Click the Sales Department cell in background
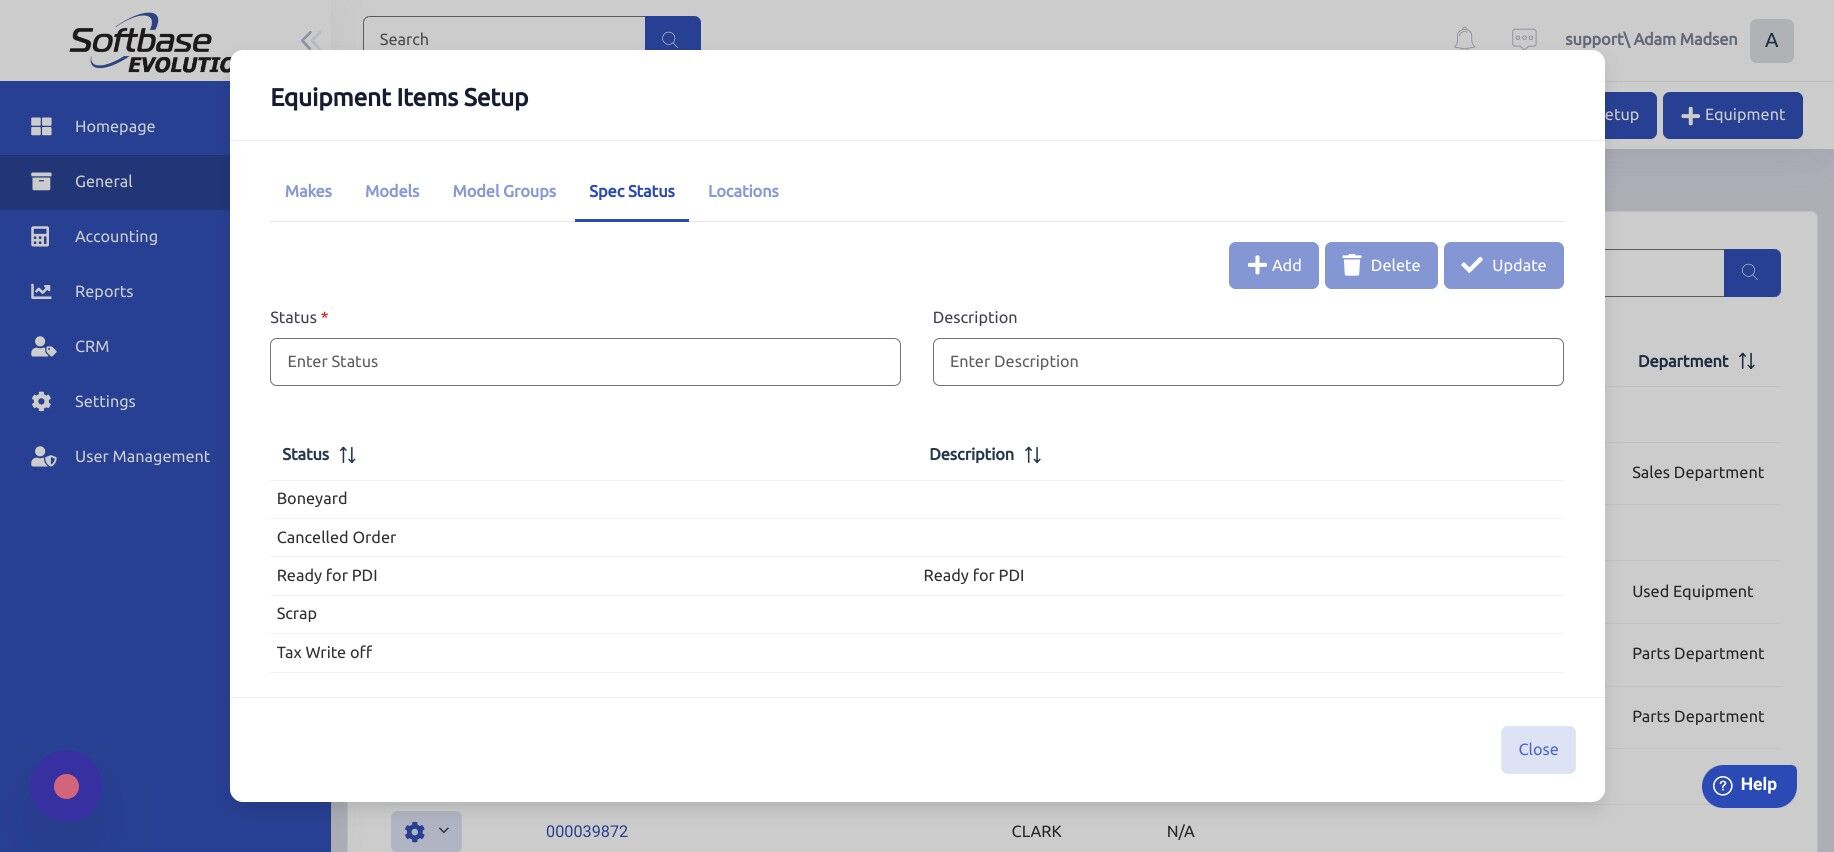 [x=1697, y=472]
